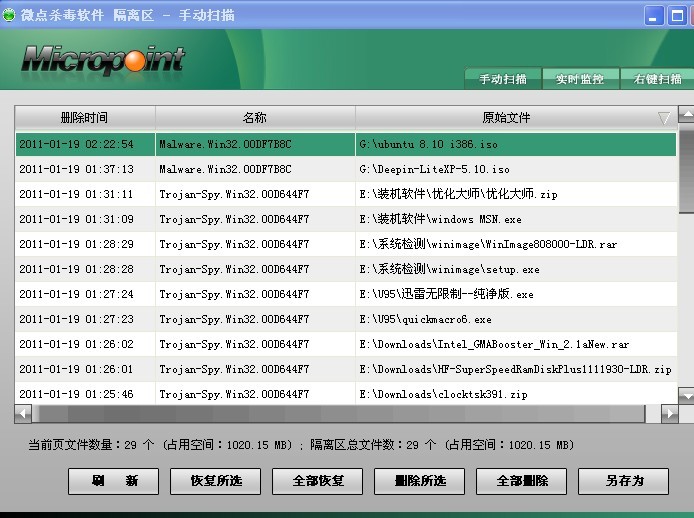Click the 当前页文件数量 status text
Screen dimensions: 694x518
pos(160,445)
